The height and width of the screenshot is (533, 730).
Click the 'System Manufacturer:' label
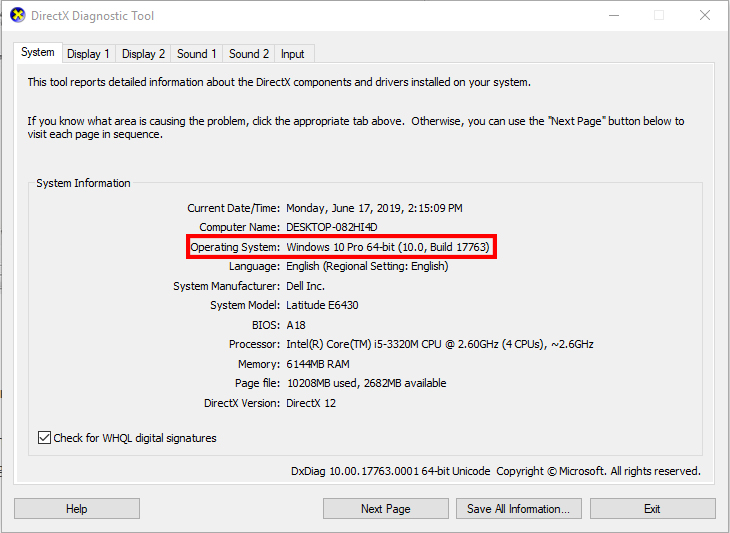tap(227, 286)
